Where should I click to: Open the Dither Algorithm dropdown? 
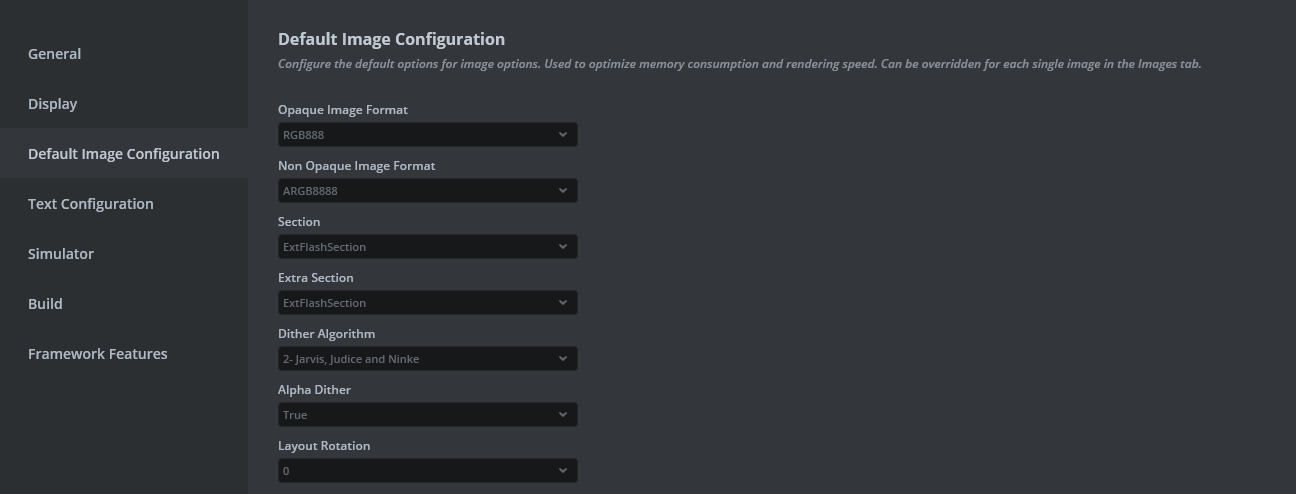[427, 359]
